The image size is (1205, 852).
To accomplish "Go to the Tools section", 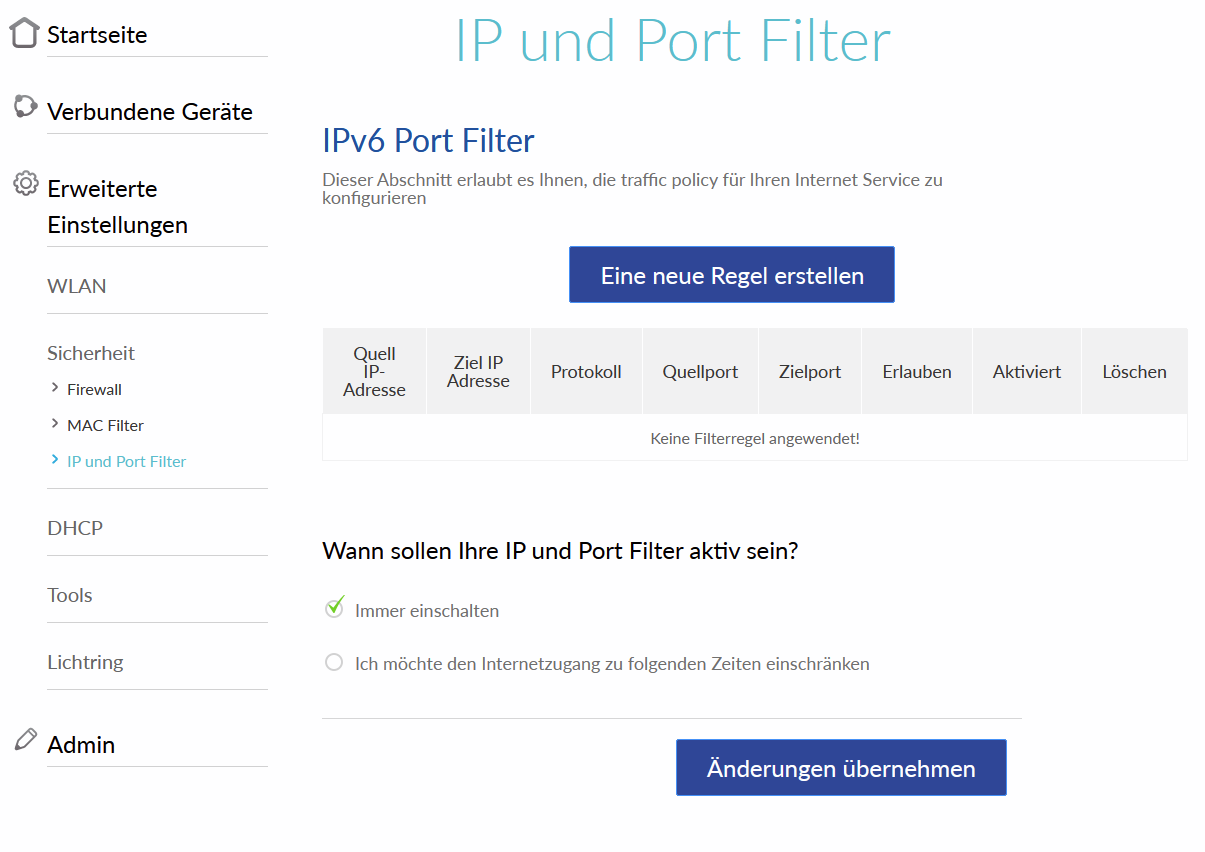I will click(x=70, y=595).
